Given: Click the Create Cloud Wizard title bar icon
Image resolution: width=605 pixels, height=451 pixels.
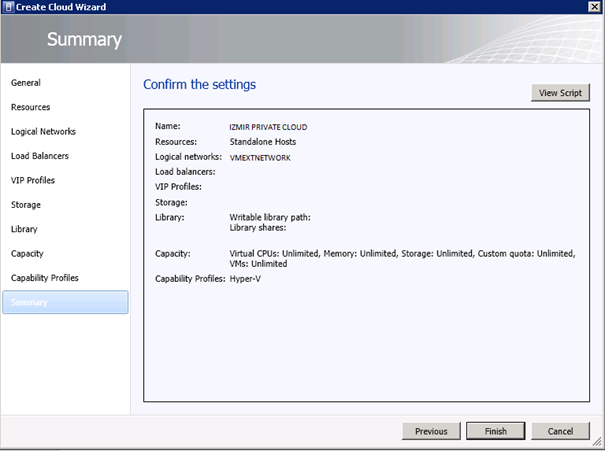Looking at the screenshot, I should click(8, 7).
